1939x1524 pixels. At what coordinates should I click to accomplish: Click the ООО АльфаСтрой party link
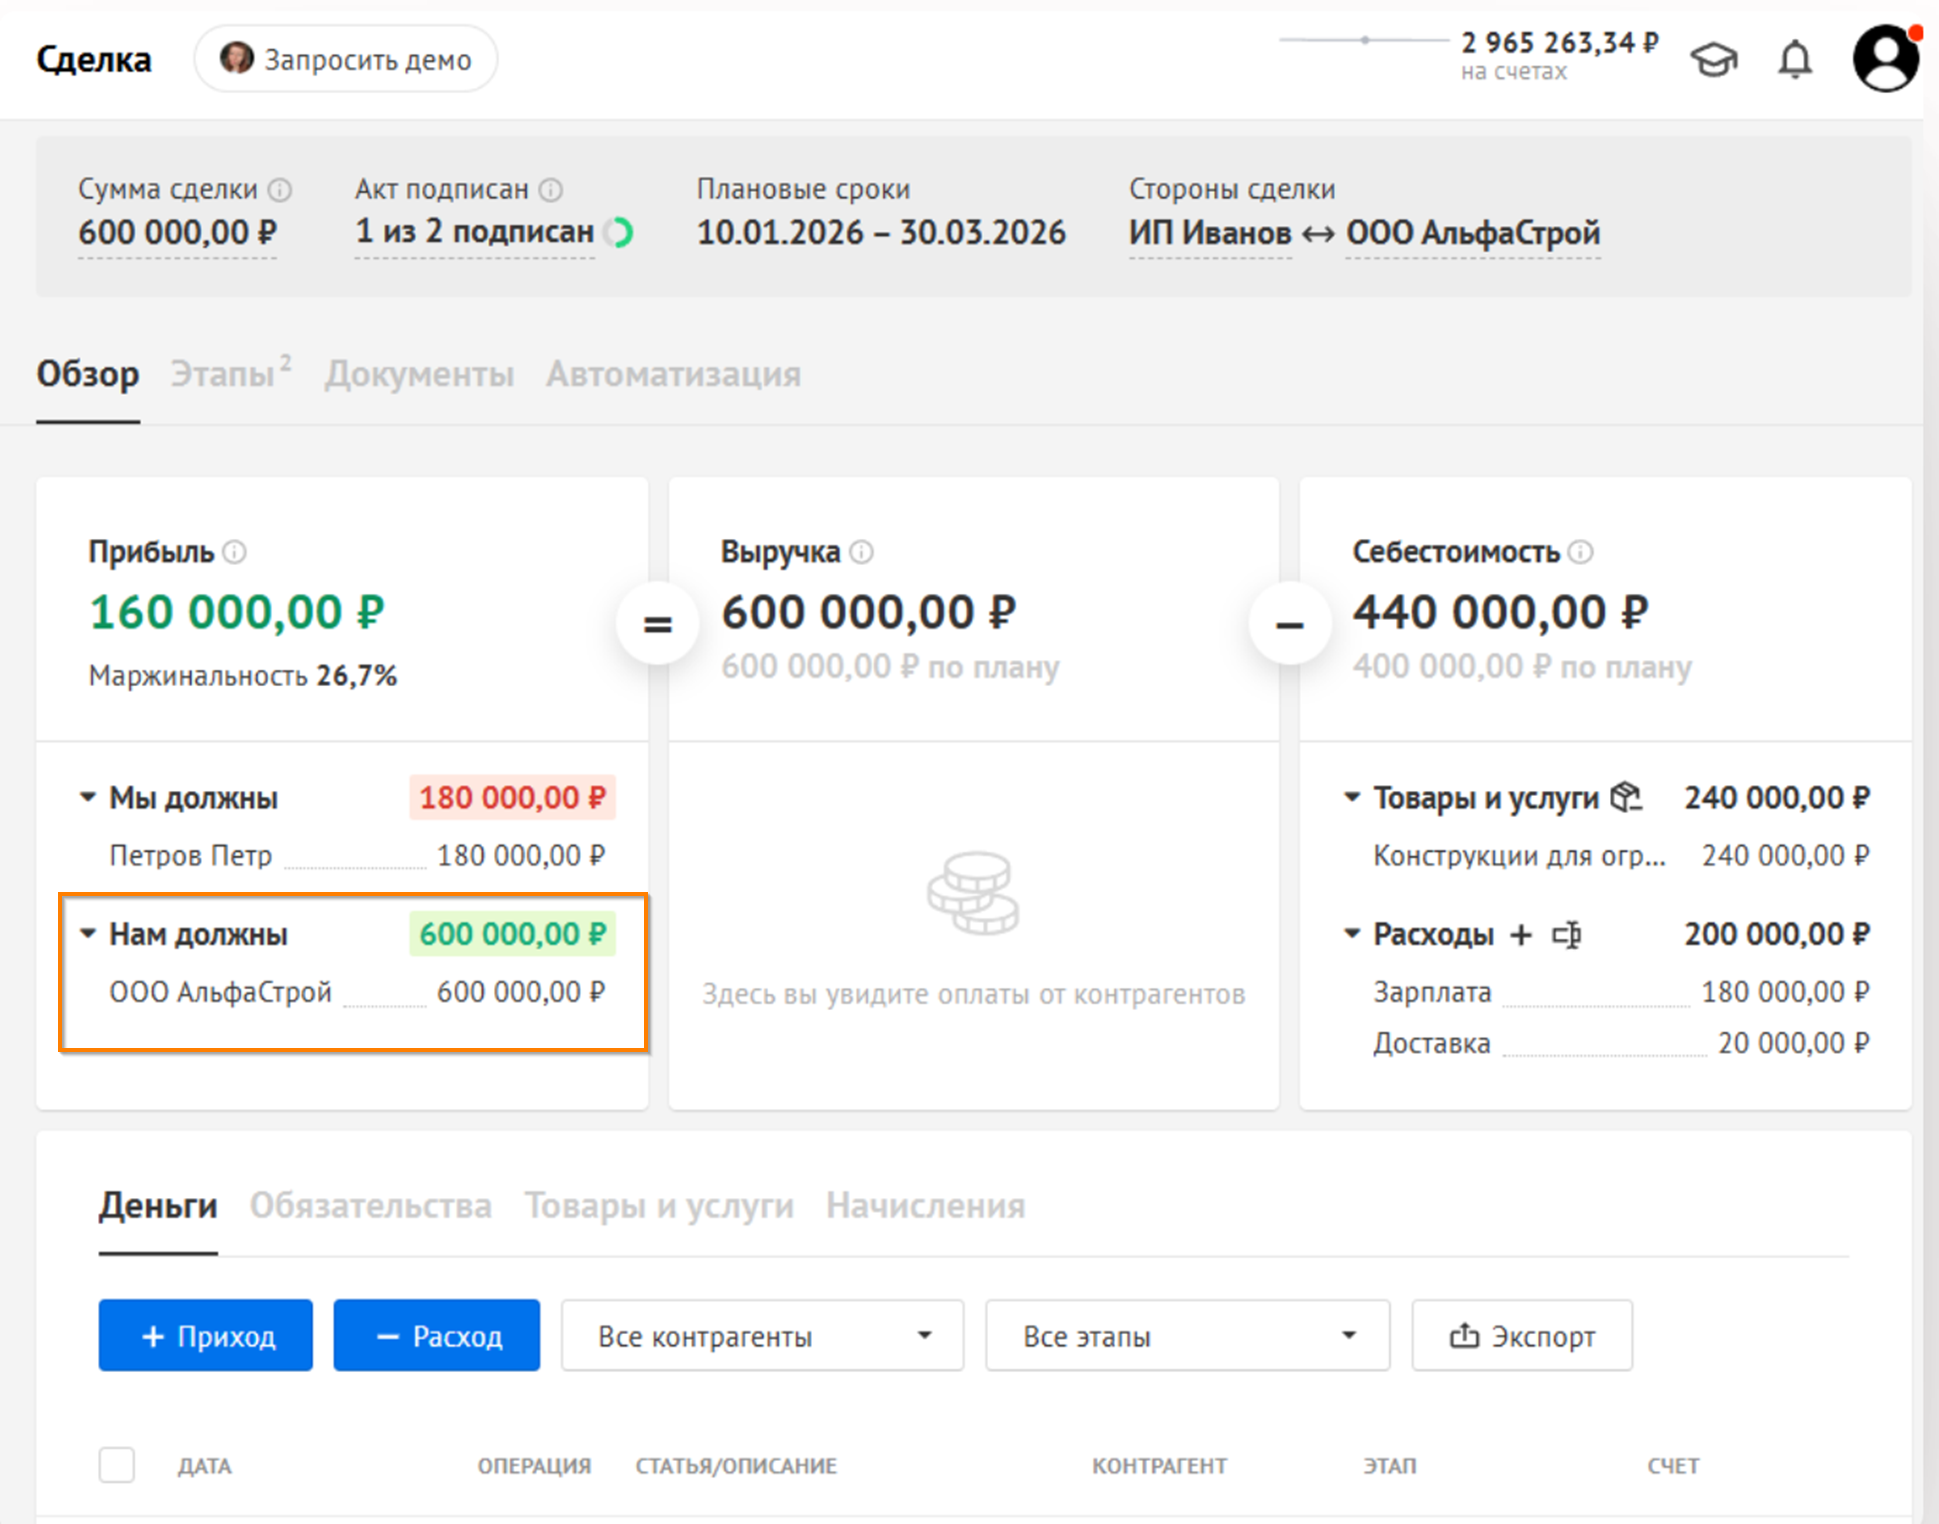pyautogui.click(x=1472, y=233)
